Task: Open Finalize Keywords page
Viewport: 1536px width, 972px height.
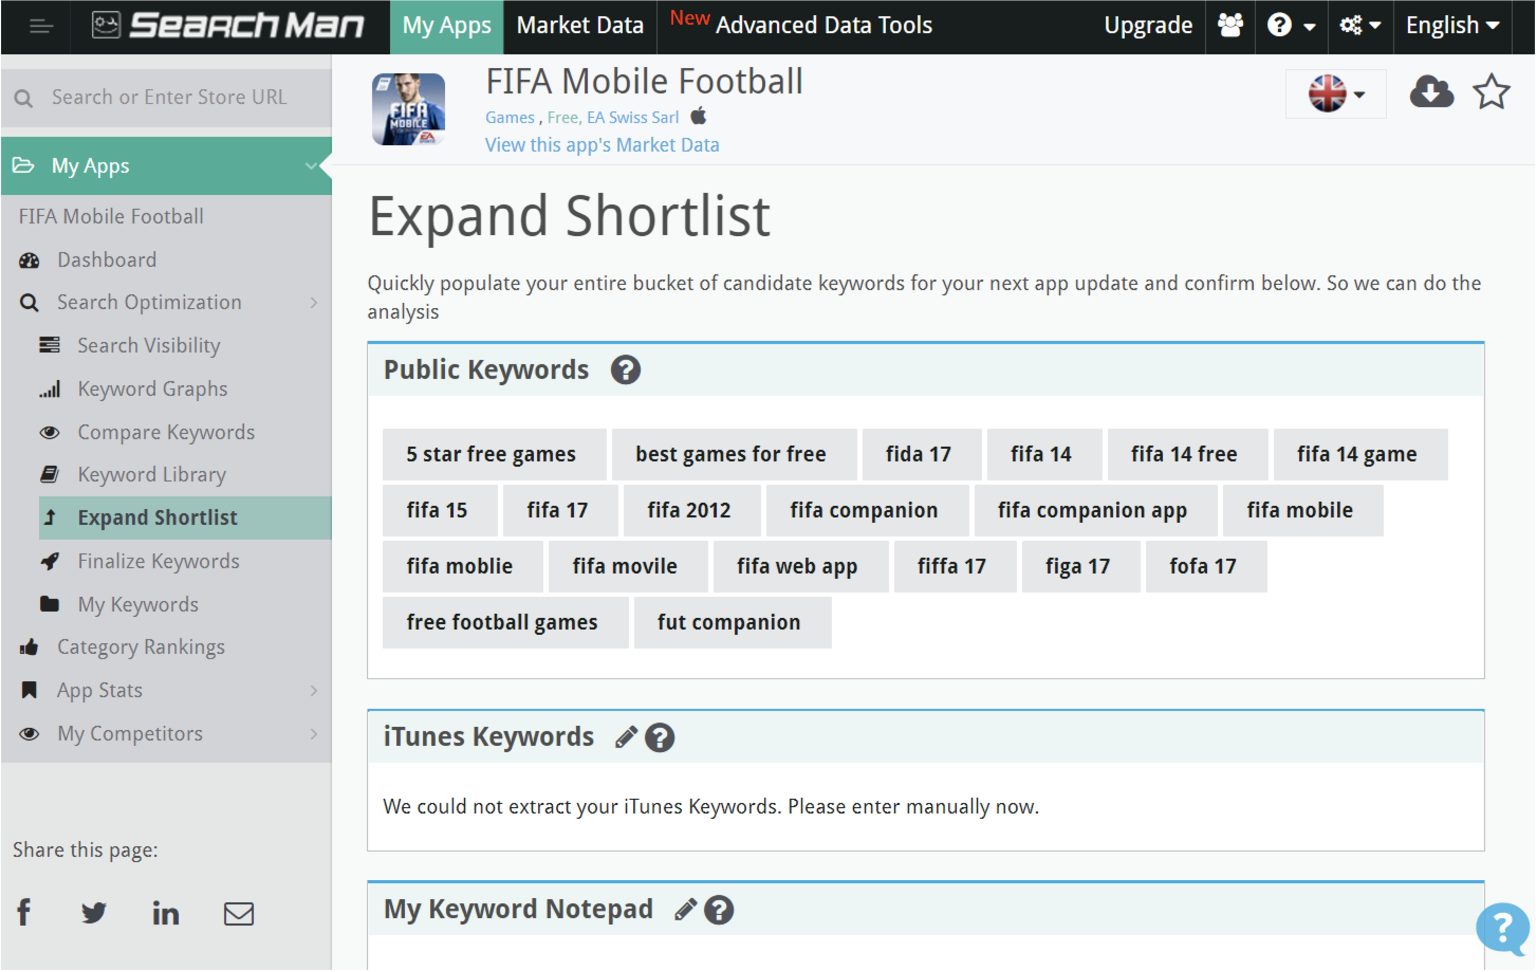Action: tap(158, 561)
